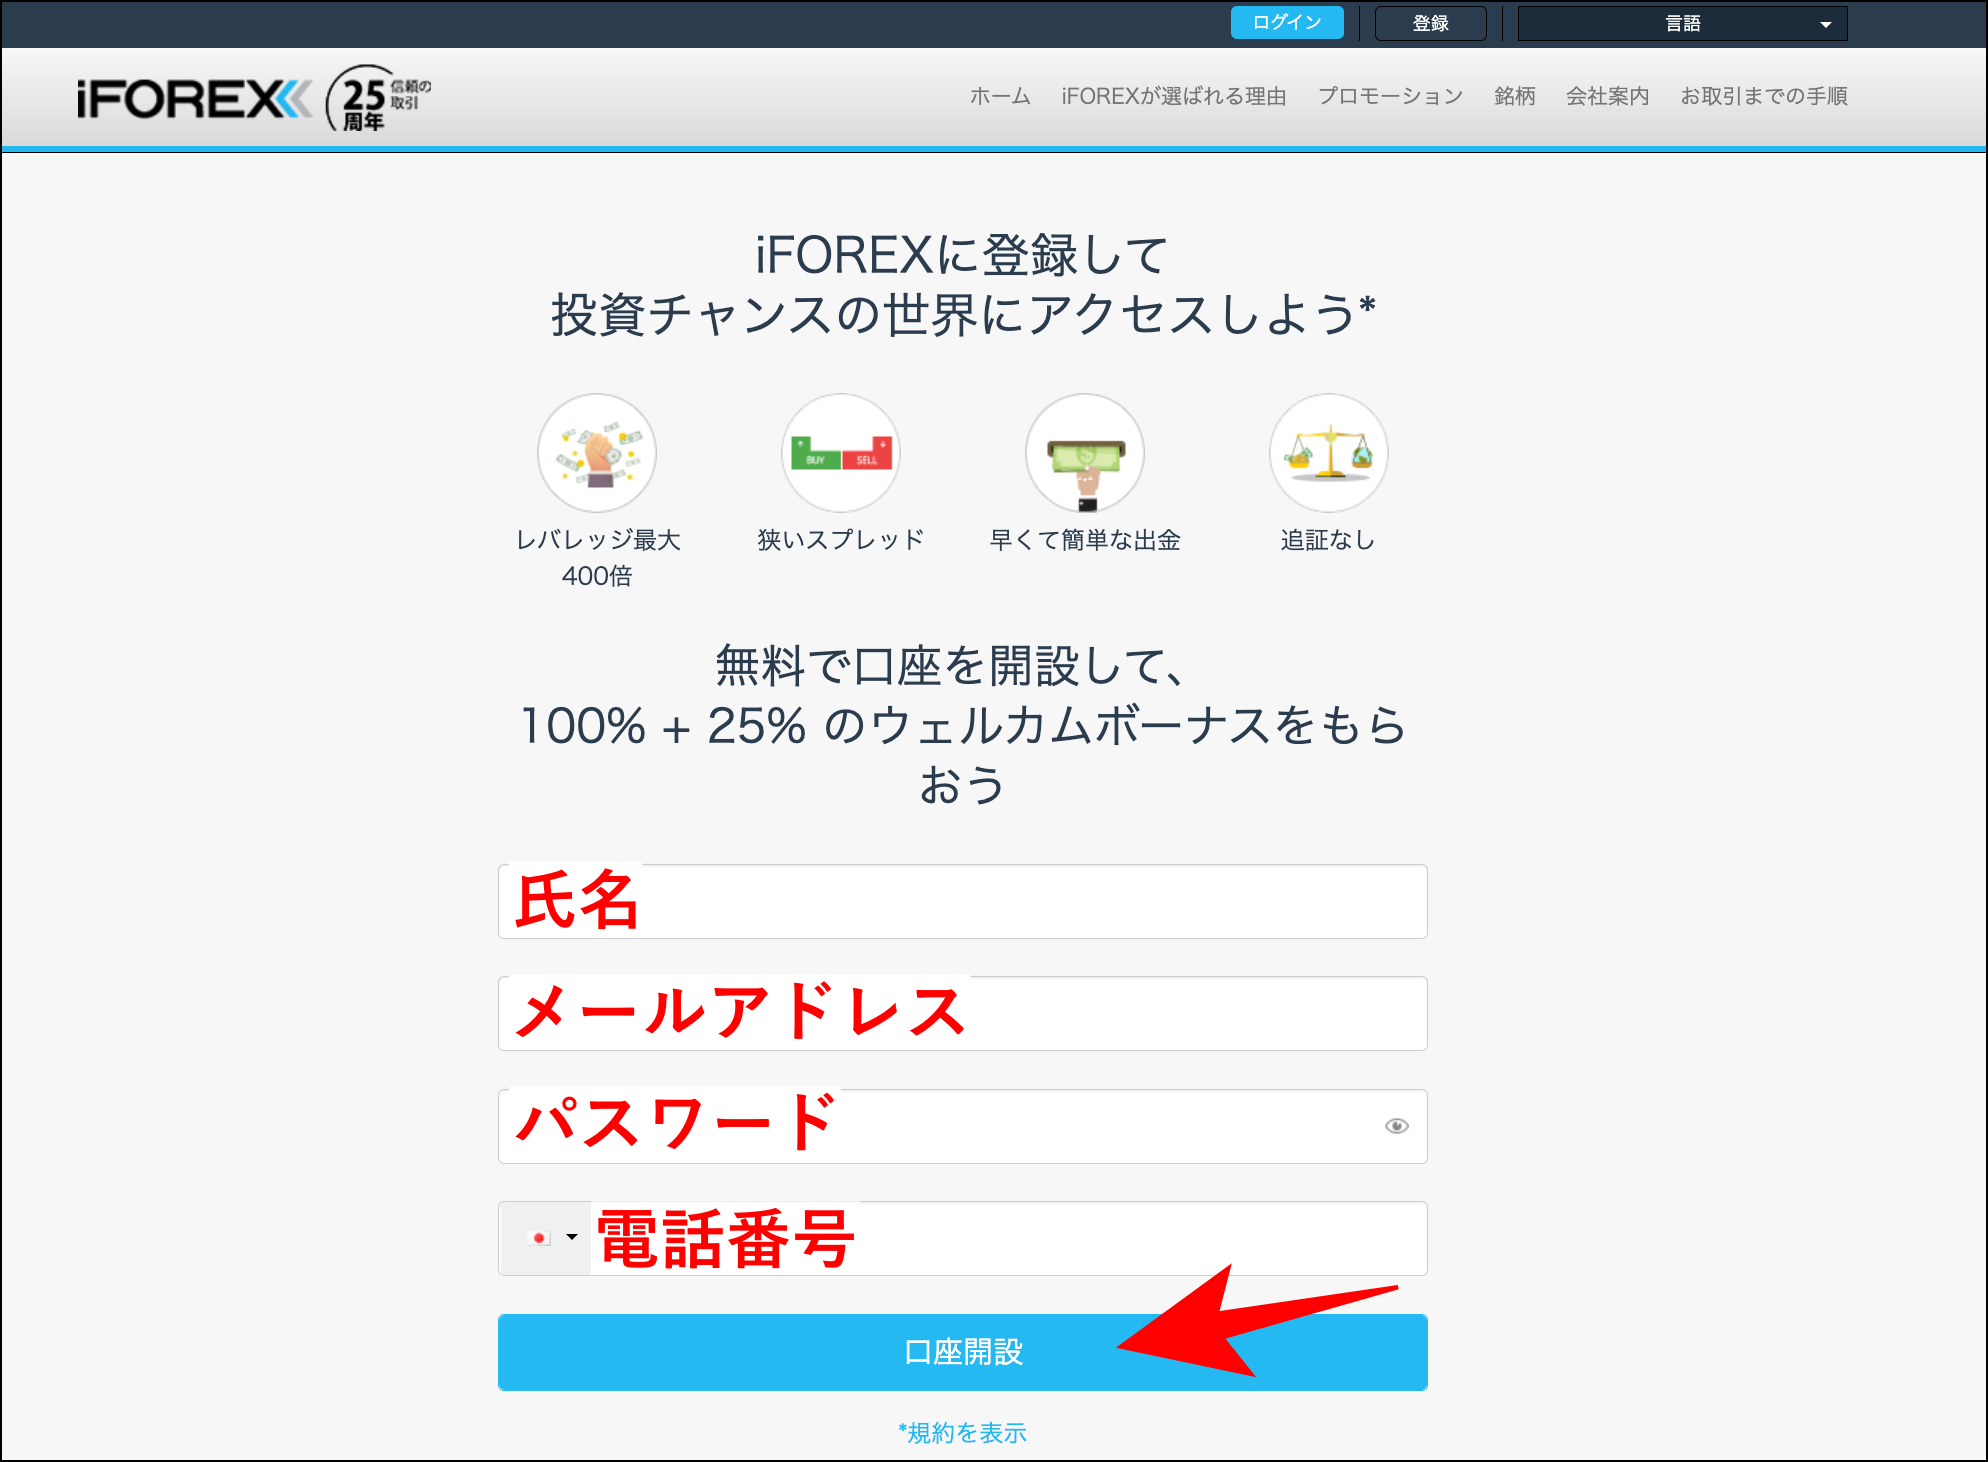
Task: Click the レバレッジ最大400倍 money icon
Action: pos(596,453)
